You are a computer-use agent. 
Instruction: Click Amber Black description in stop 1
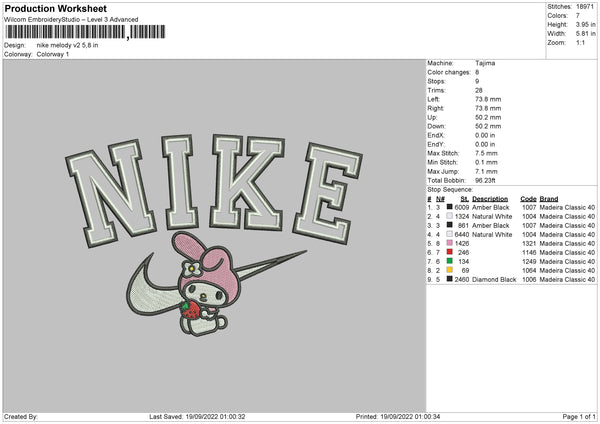491,207
